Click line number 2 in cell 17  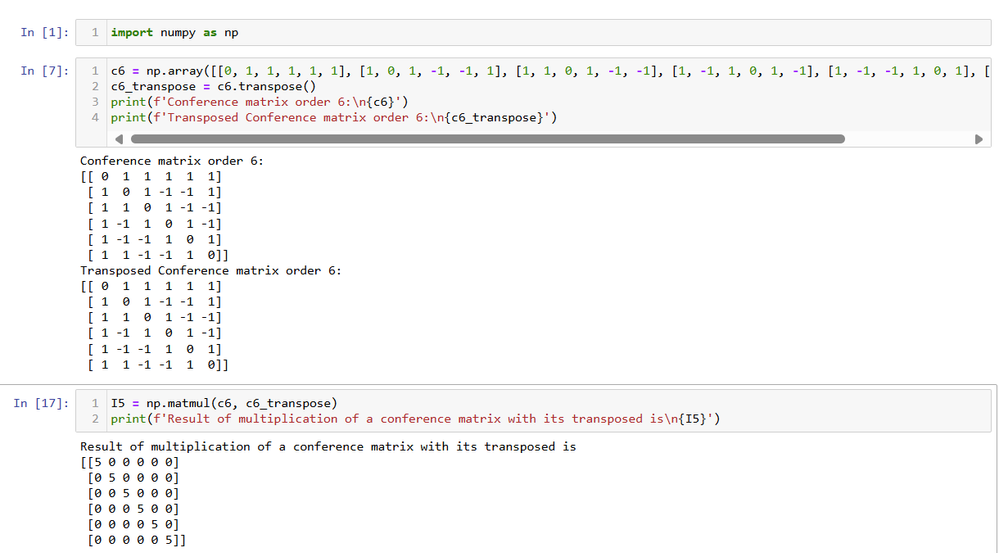(x=95, y=419)
